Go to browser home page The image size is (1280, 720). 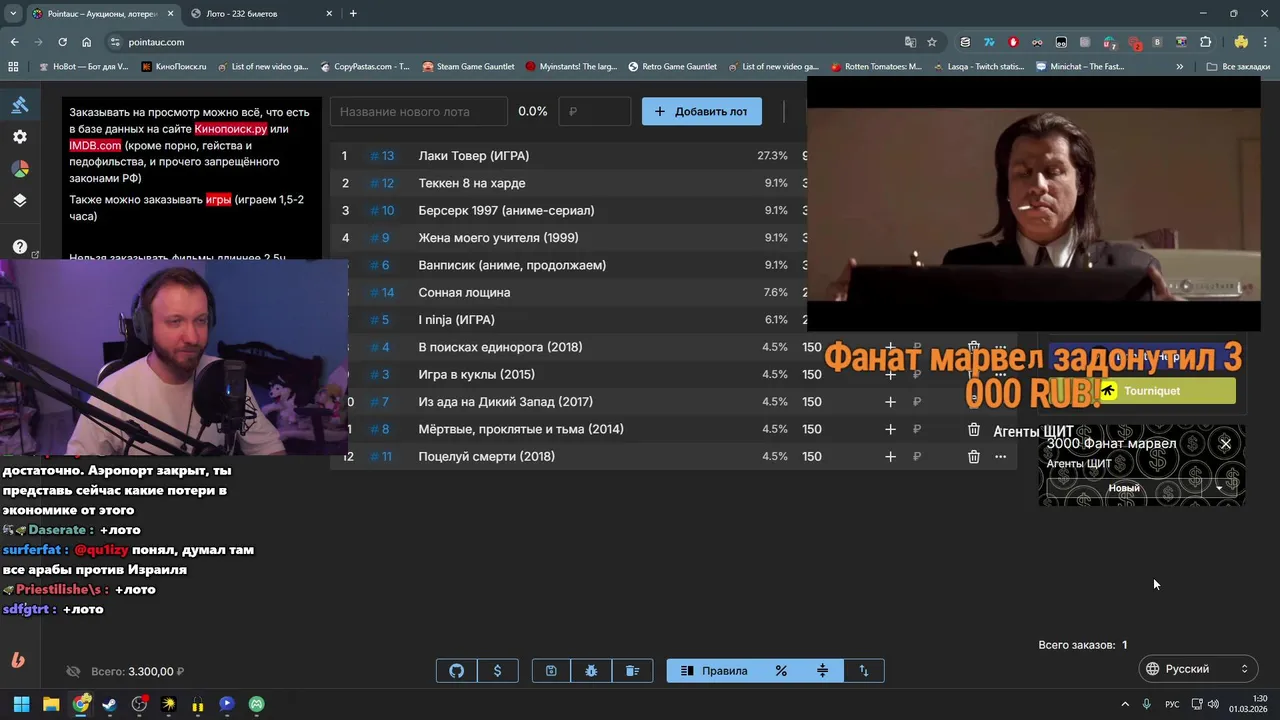pos(87,42)
